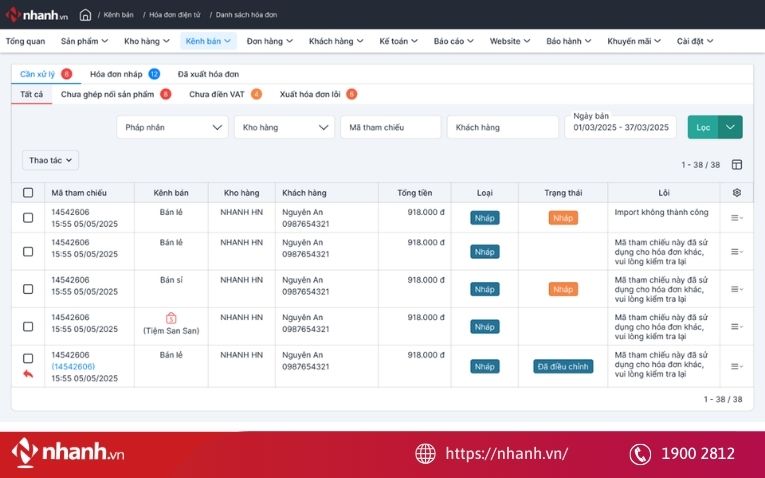Open row actions menu for first invoice
Viewport: 765px width, 478px height.
pyautogui.click(x=737, y=218)
